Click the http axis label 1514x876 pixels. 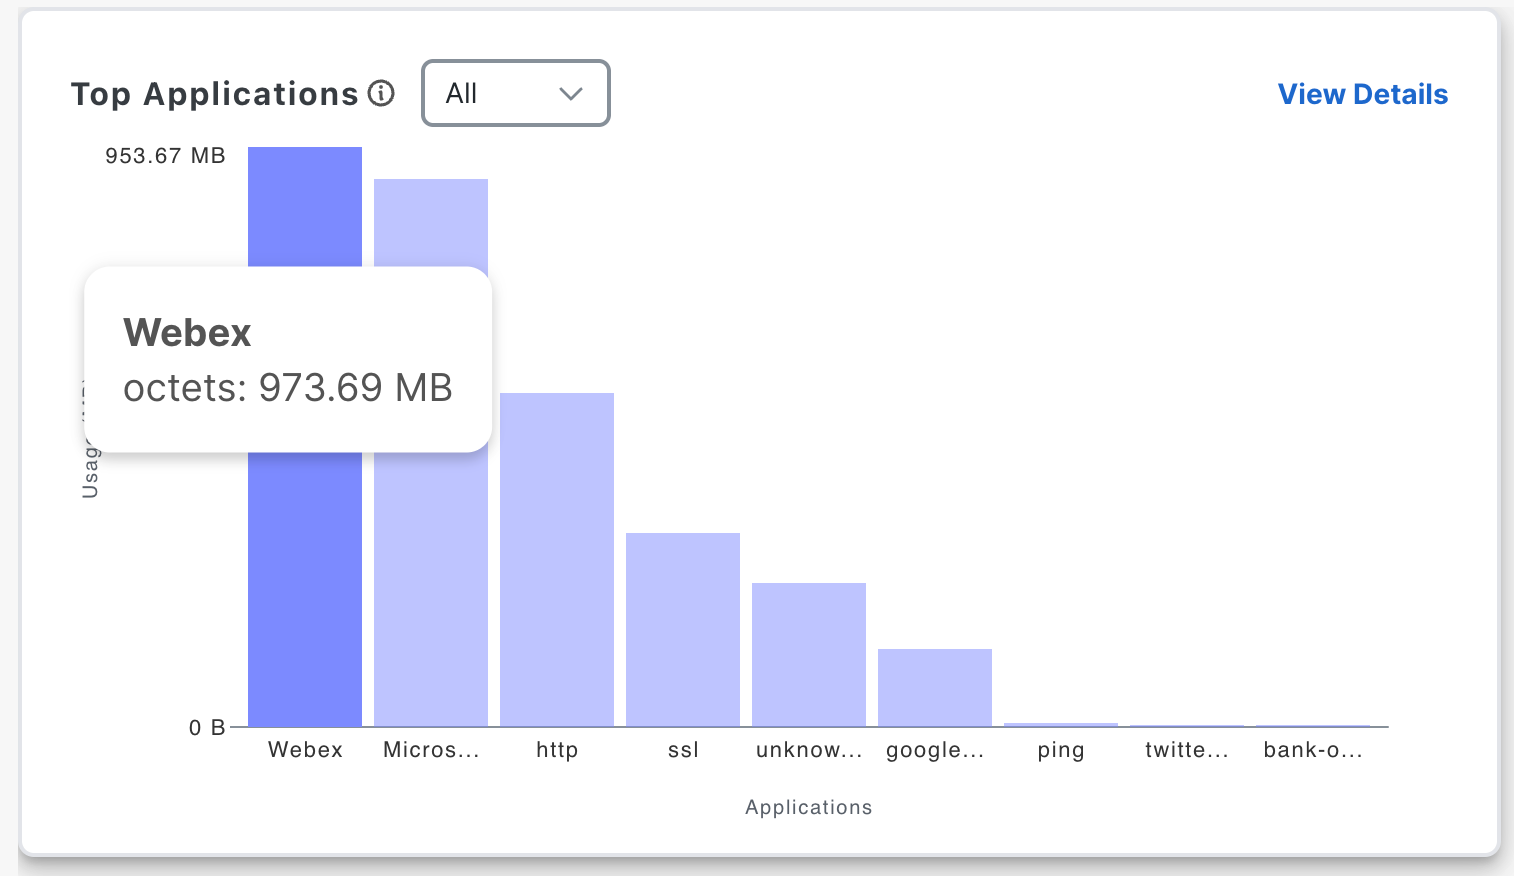557,750
